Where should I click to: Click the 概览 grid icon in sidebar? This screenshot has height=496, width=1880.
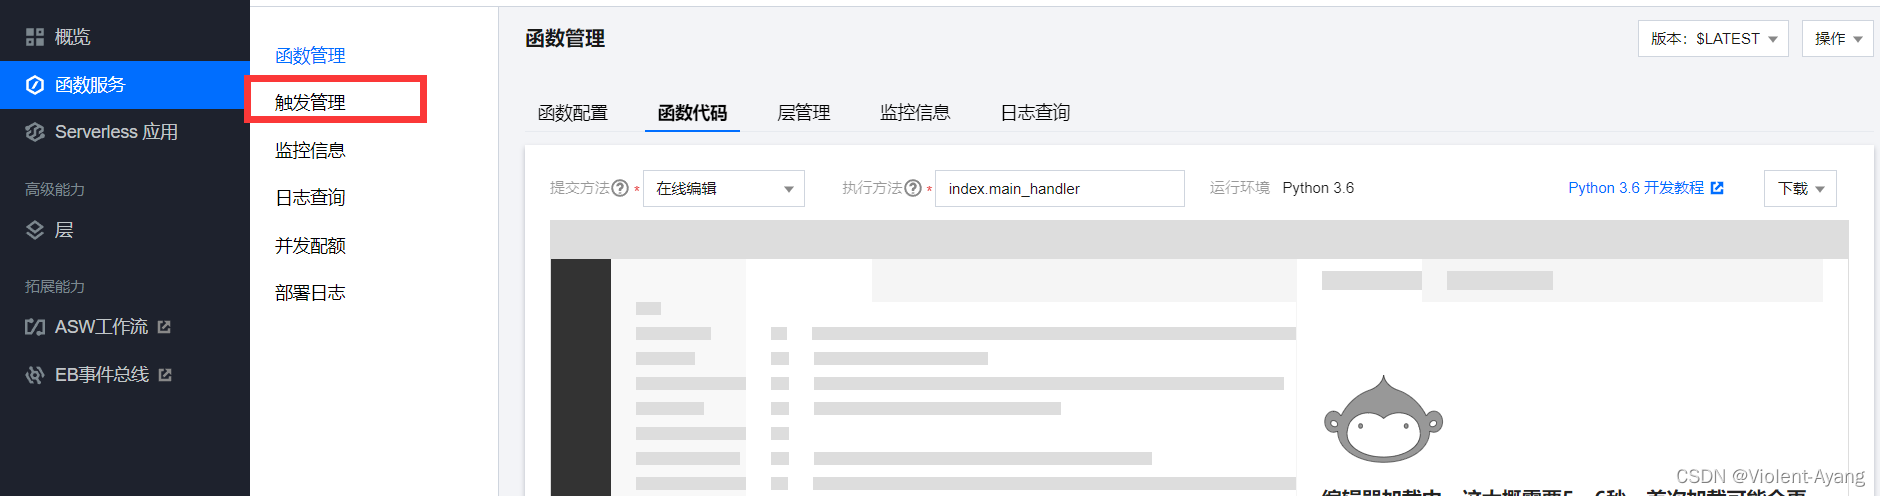pyautogui.click(x=35, y=37)
